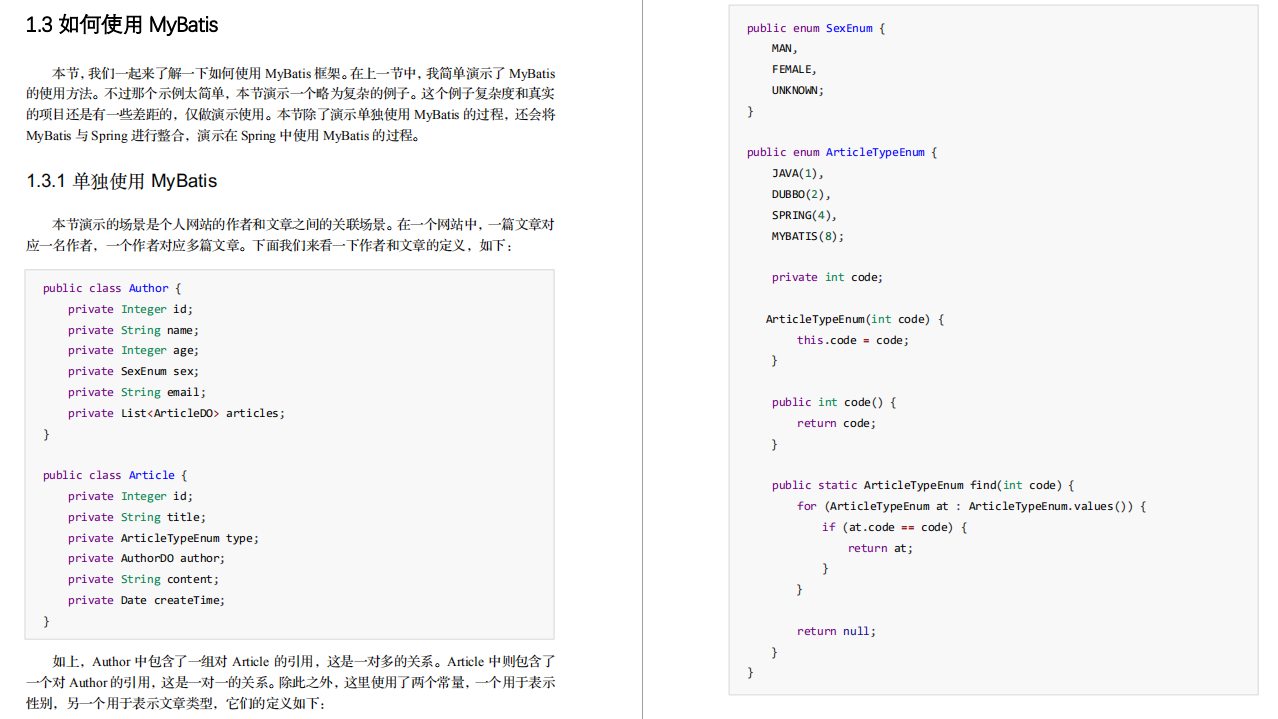
Task: Click the line "this.code = code;"
Action: coord(853,340)
